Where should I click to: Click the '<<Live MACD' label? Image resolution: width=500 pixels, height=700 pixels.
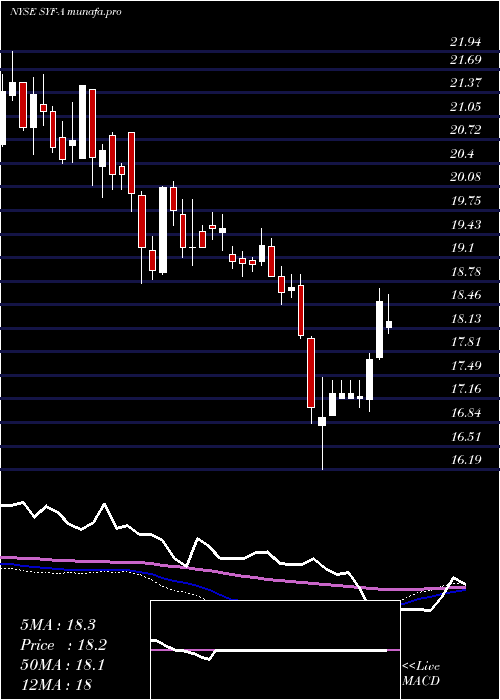(x=421, y=673)
